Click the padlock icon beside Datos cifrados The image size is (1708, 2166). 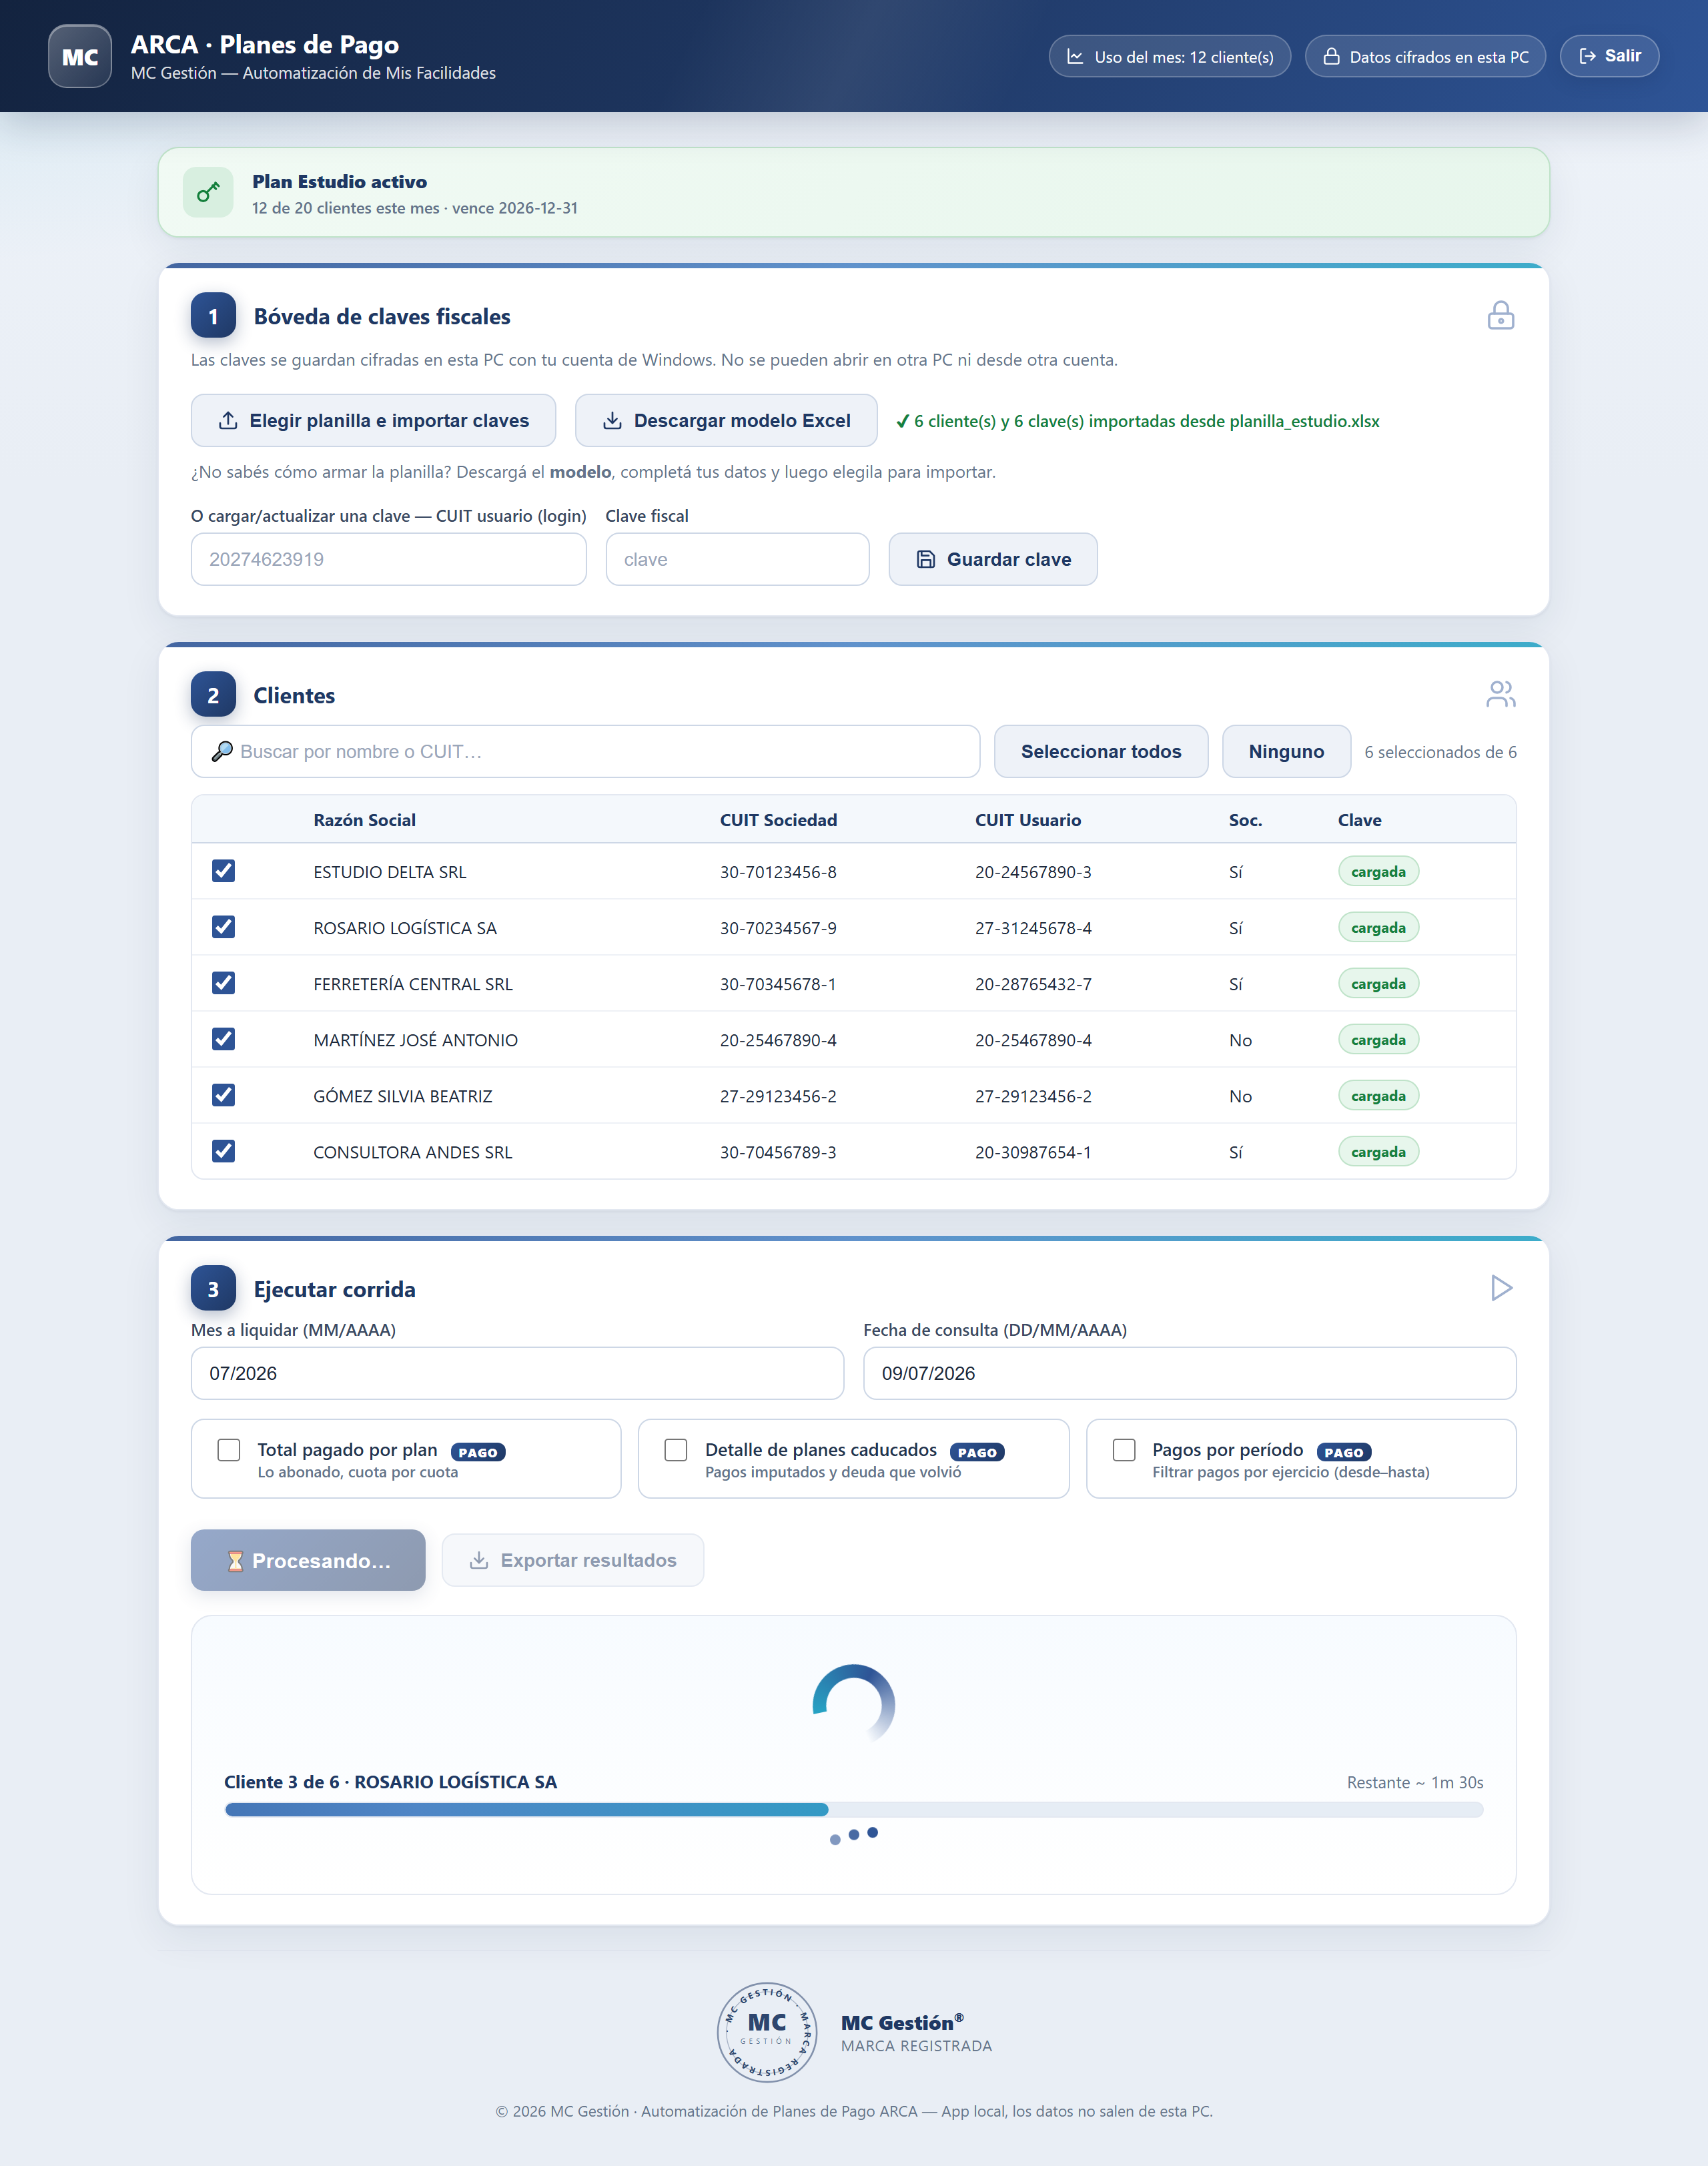pos(1331,57)
